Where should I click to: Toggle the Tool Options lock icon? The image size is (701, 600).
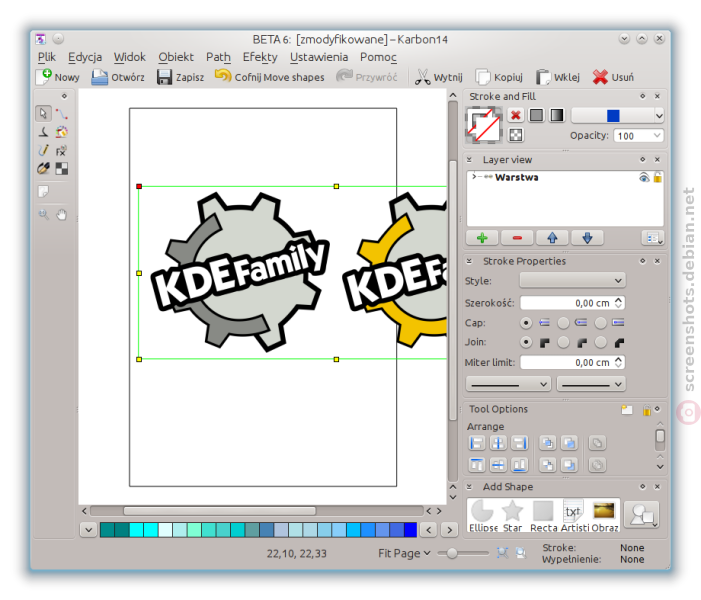[x=646, y=410]
